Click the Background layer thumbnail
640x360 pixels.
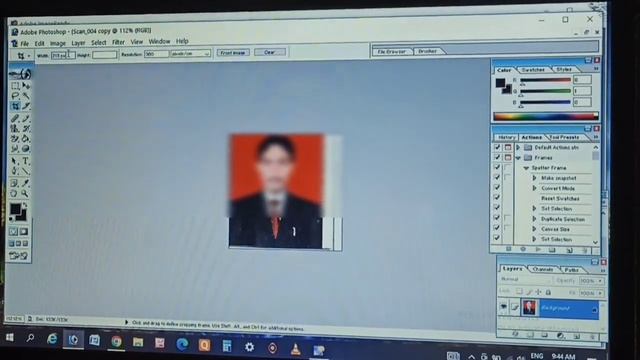[x=529, y=307]
